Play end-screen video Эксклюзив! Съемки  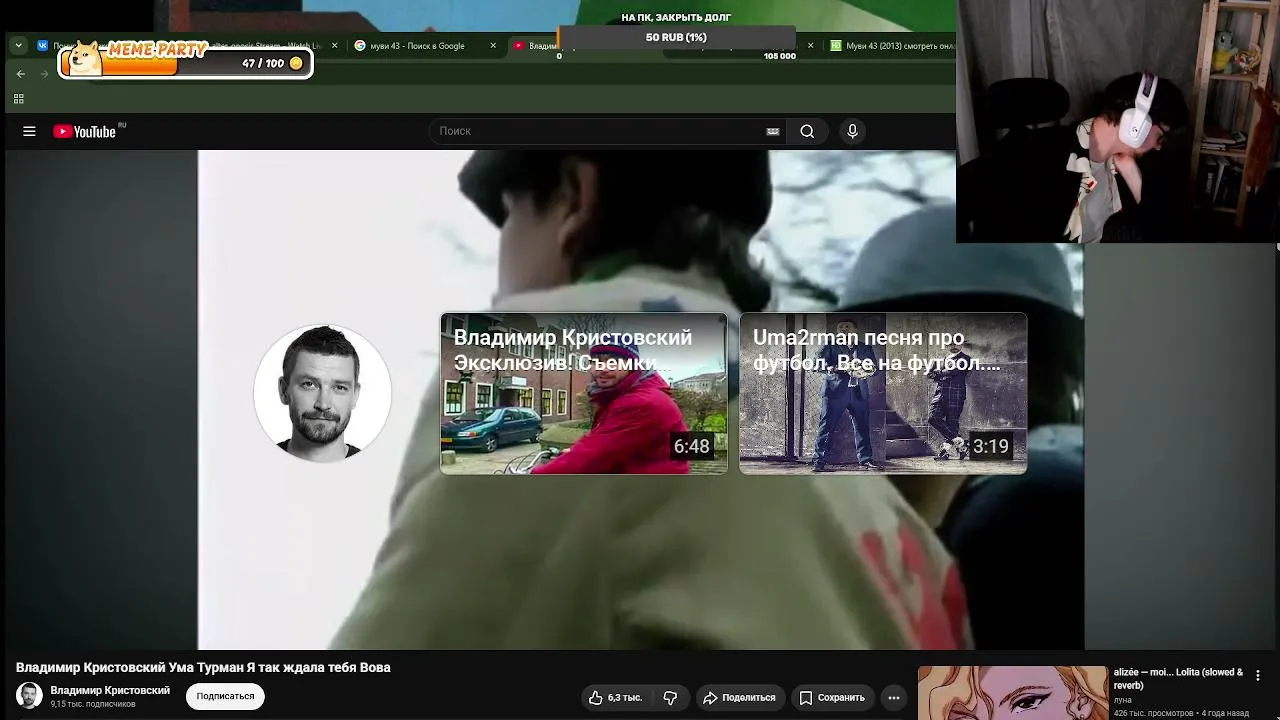click(584, 393)
